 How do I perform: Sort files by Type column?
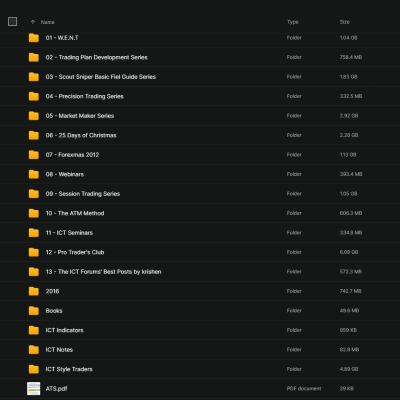coord(293,22)
